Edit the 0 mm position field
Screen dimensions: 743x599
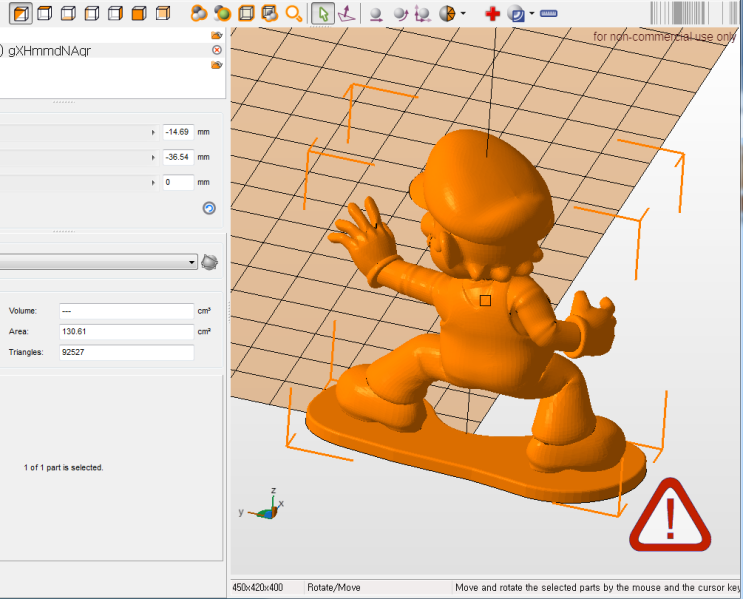(x=178, y=182)
